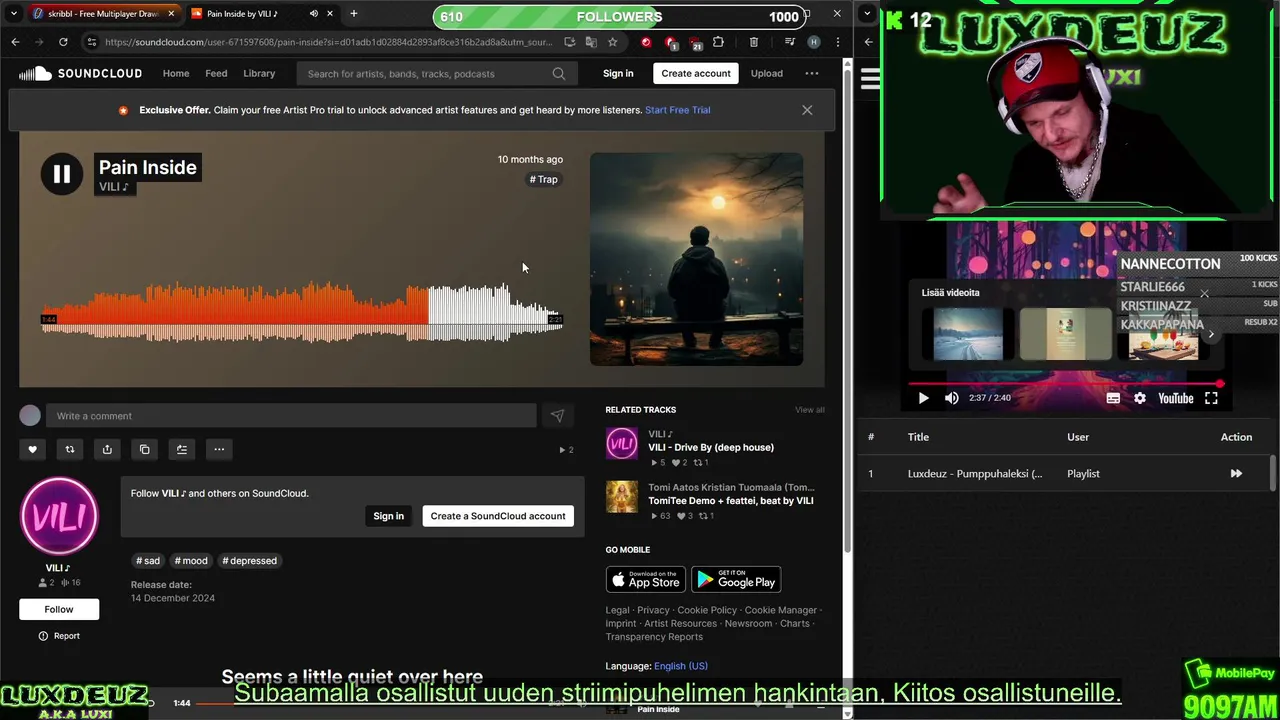Click Sign in in the follow prompt
The width and height of the screenshot is (1280, 720).
click(x=388, y=516)
